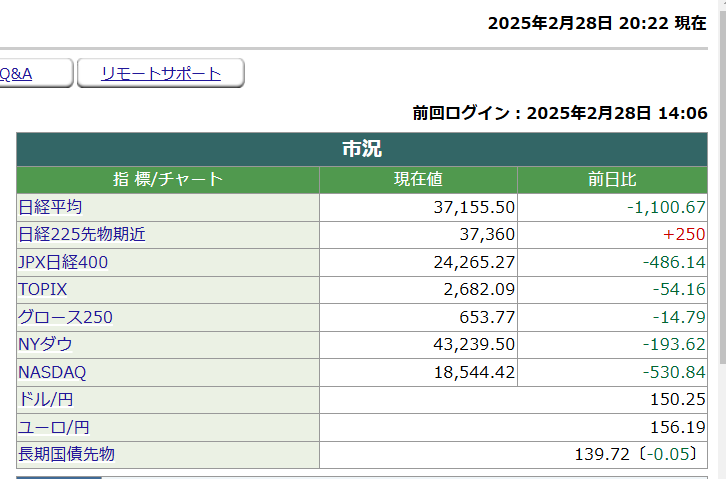This screenshot has width=726, height=479.
Task: Click the 指標/チャート column header
Action: click(x=168, y=180)
